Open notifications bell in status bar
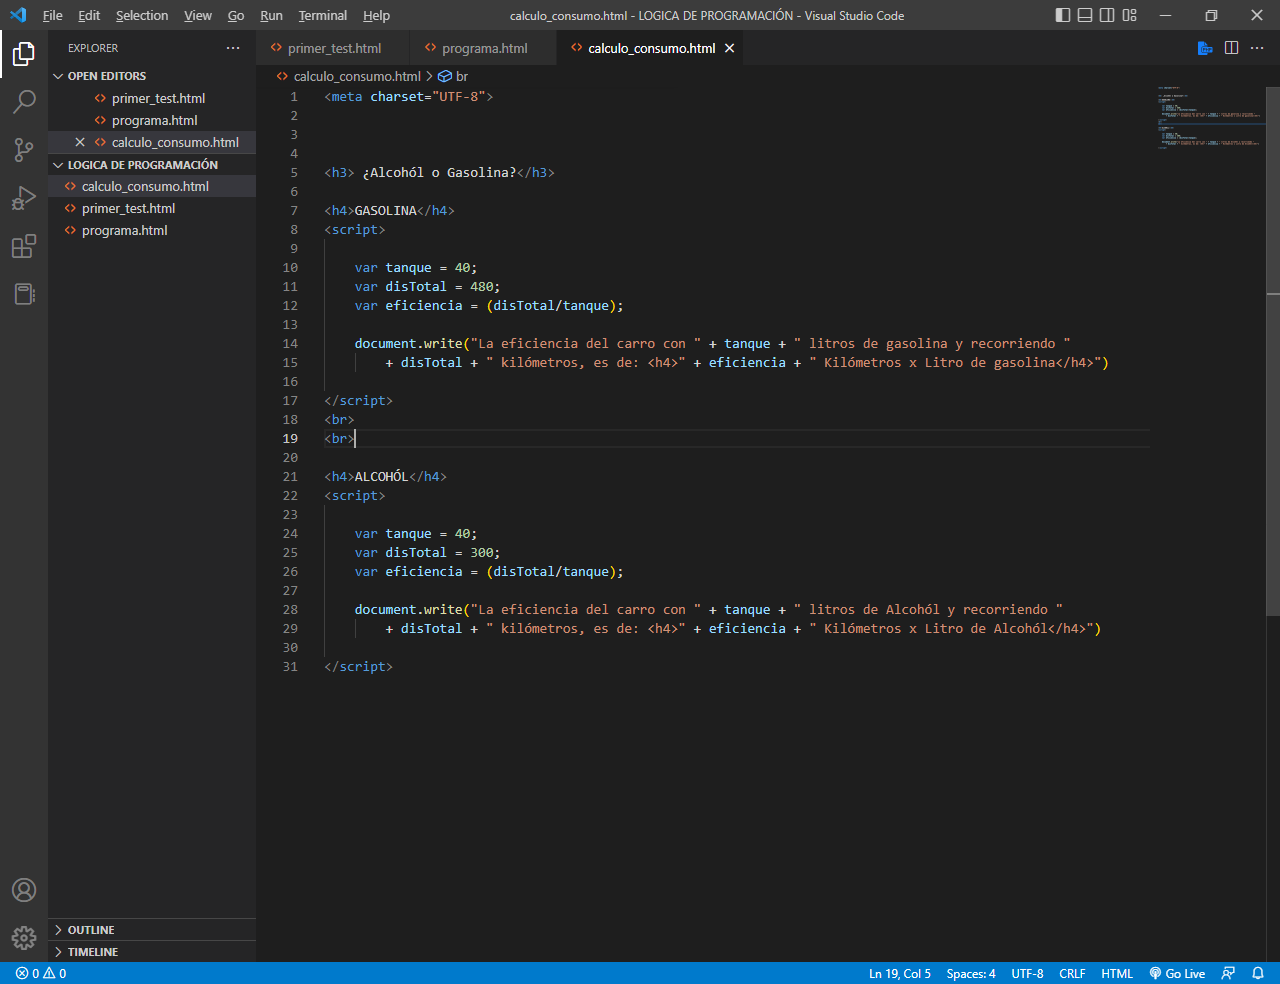 [1258, 973]
